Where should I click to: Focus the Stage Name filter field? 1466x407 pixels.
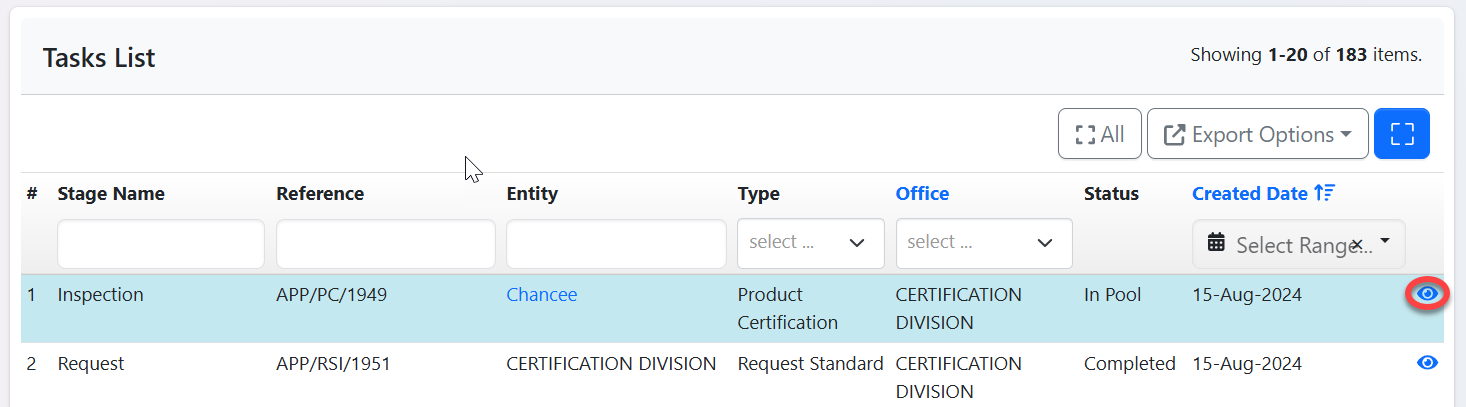point(160,244)
